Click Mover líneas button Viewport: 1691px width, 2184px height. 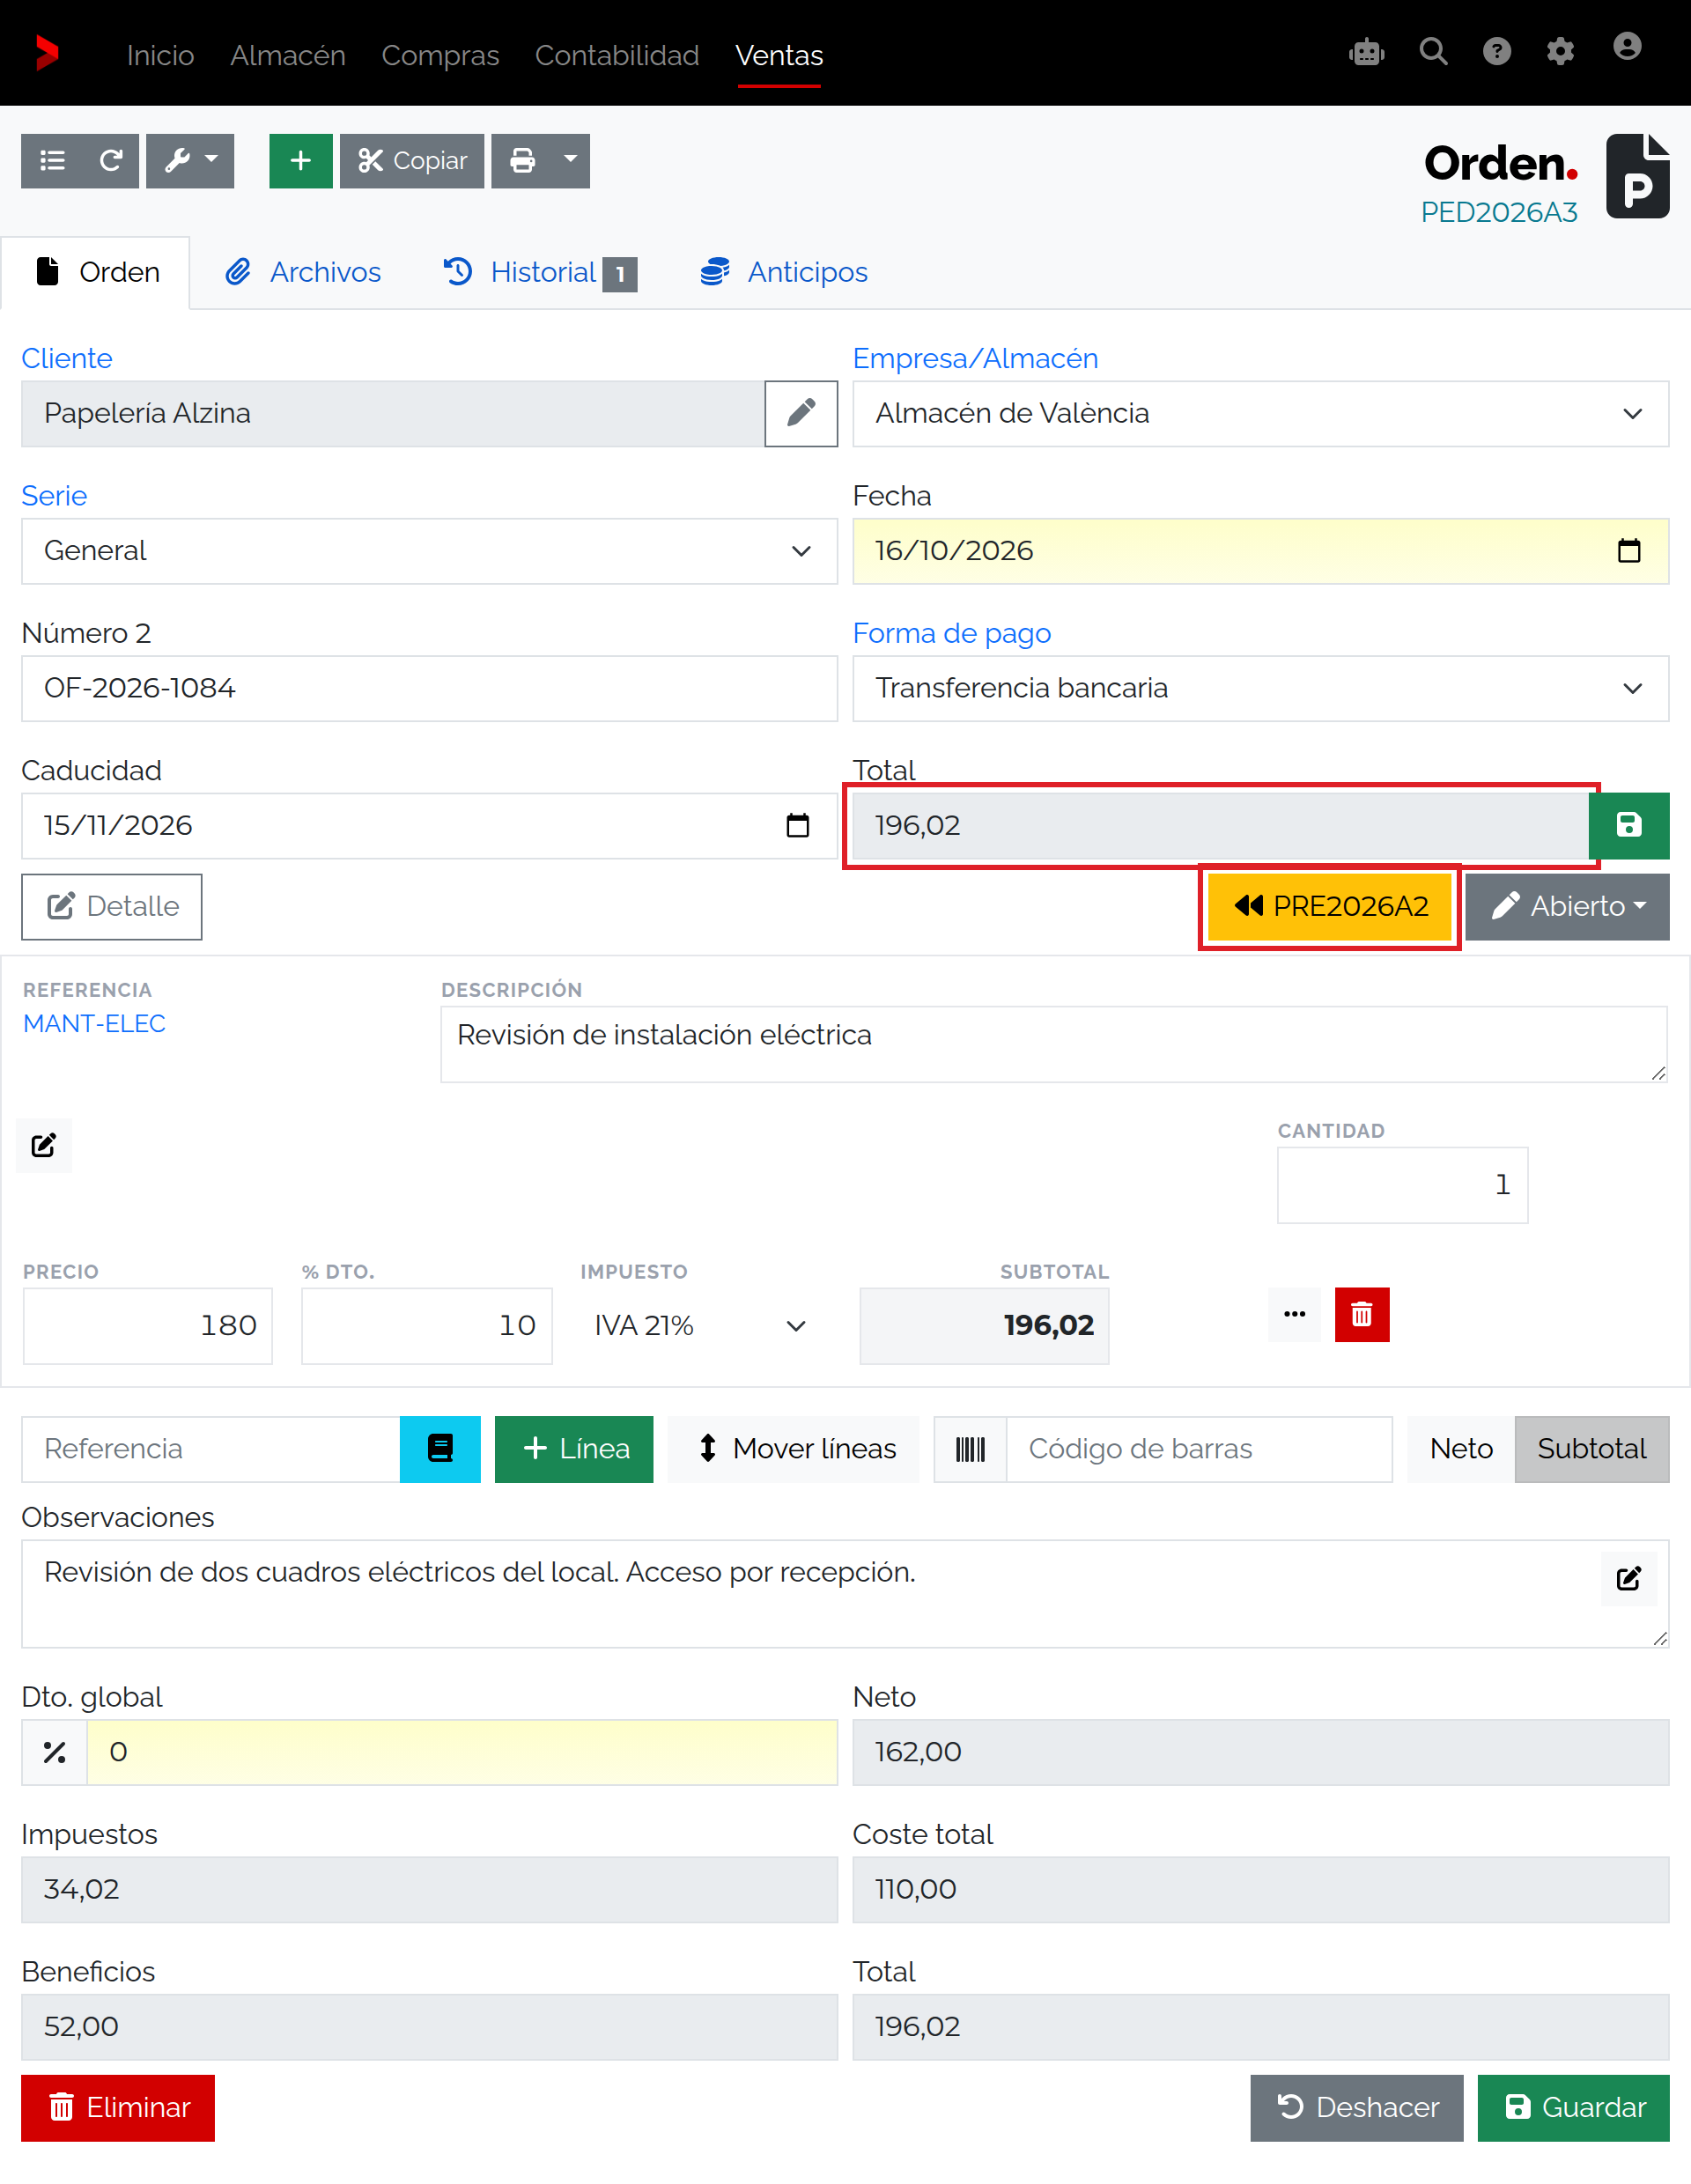coord(793,1449)
